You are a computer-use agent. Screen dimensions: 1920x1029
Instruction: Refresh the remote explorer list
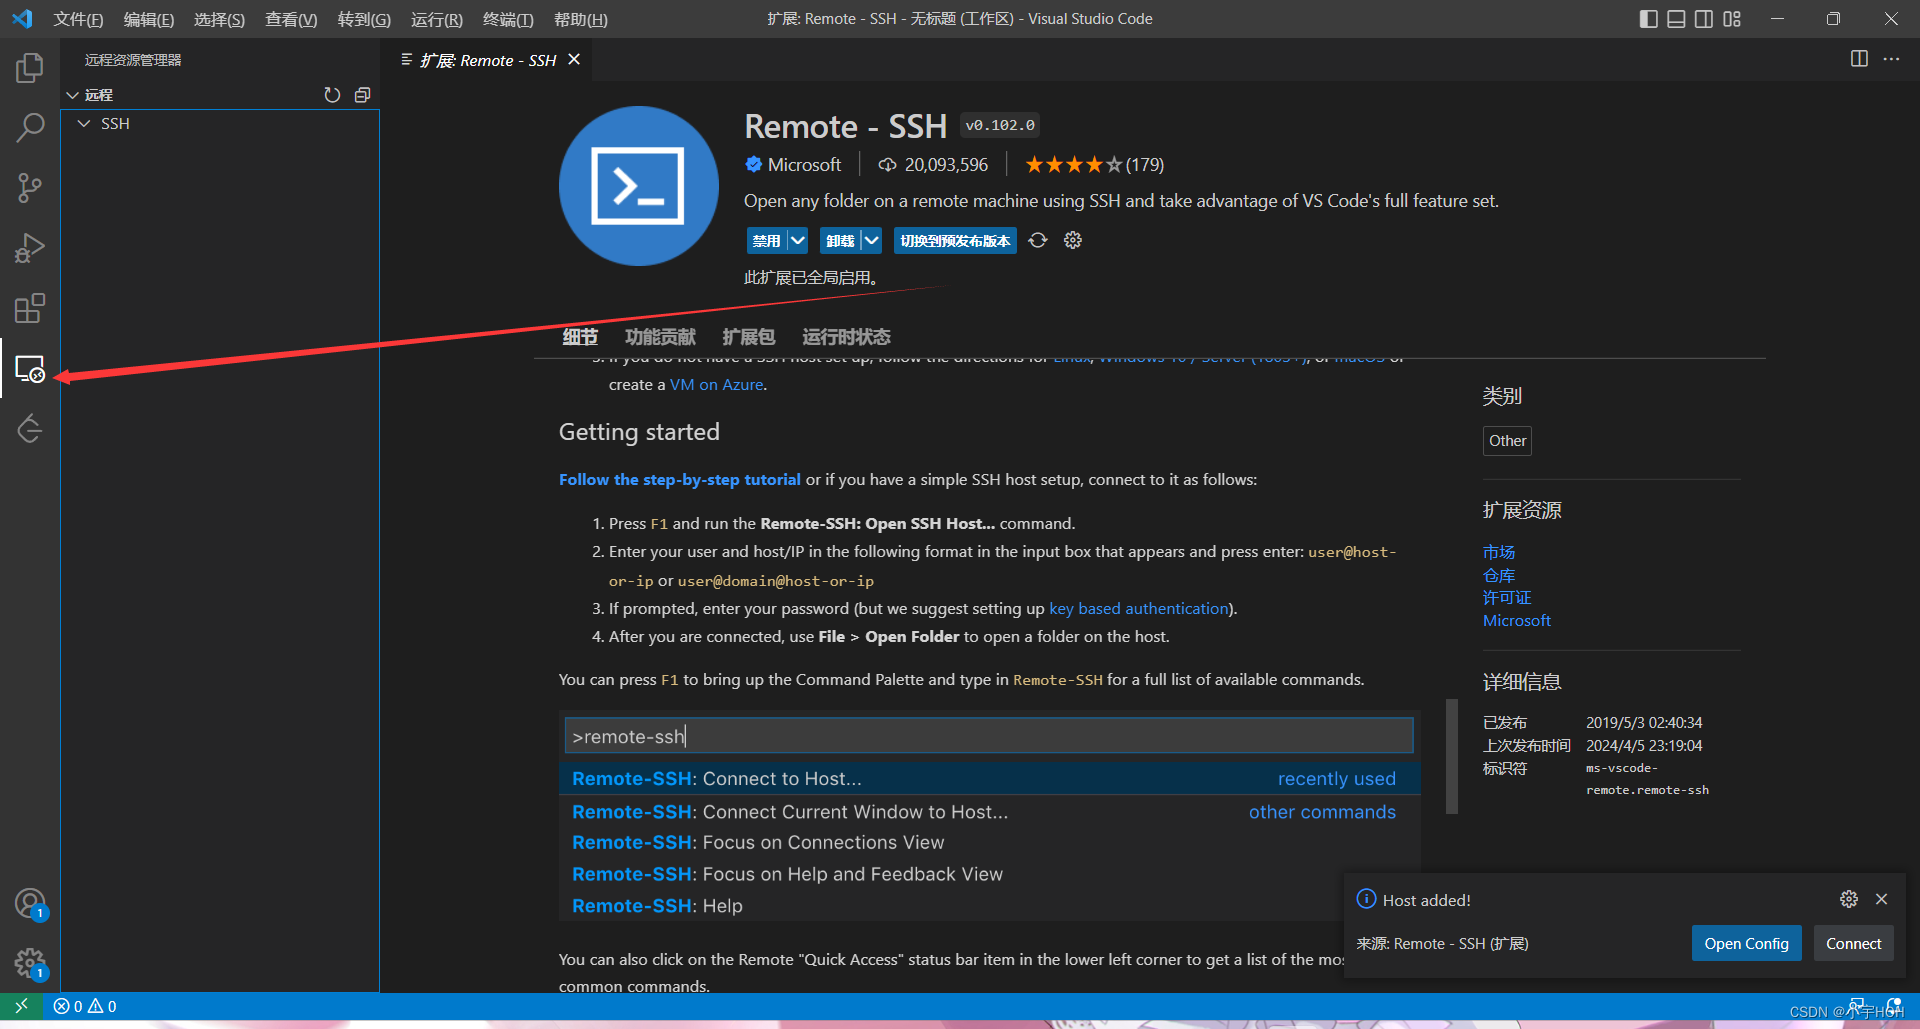coord(332,95)
